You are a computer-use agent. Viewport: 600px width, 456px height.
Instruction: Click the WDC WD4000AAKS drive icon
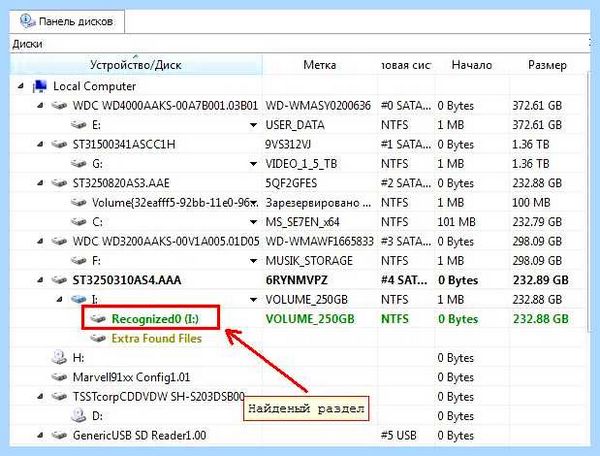coord(59,106)
